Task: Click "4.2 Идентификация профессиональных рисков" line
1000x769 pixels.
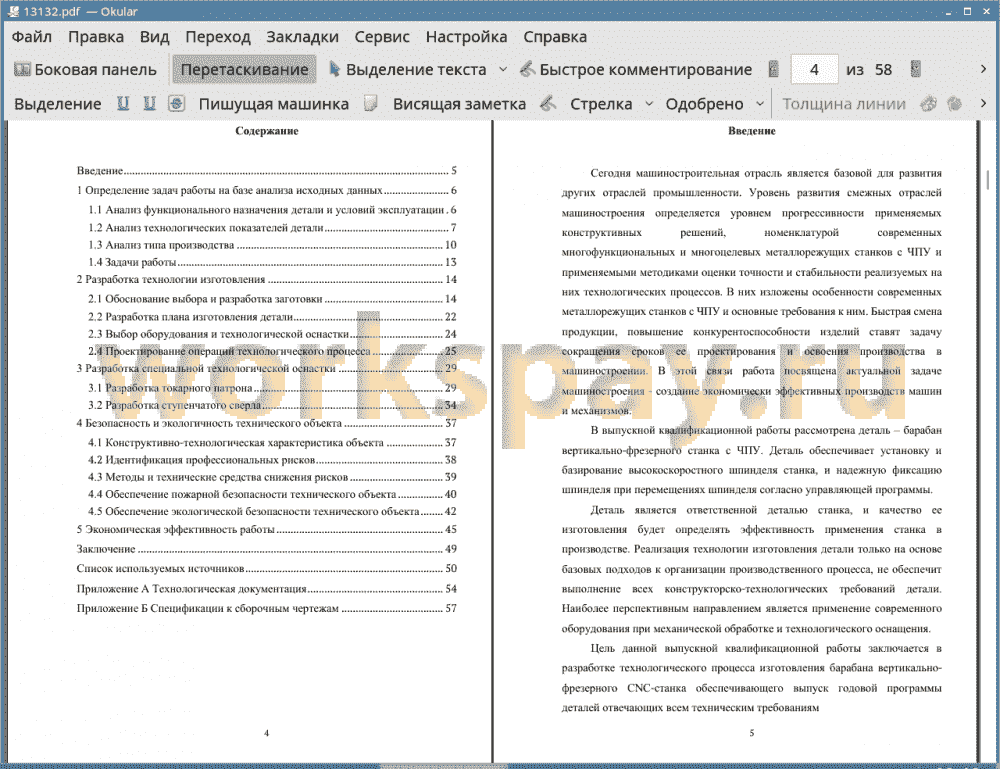Action: click(x=272, y=460)
